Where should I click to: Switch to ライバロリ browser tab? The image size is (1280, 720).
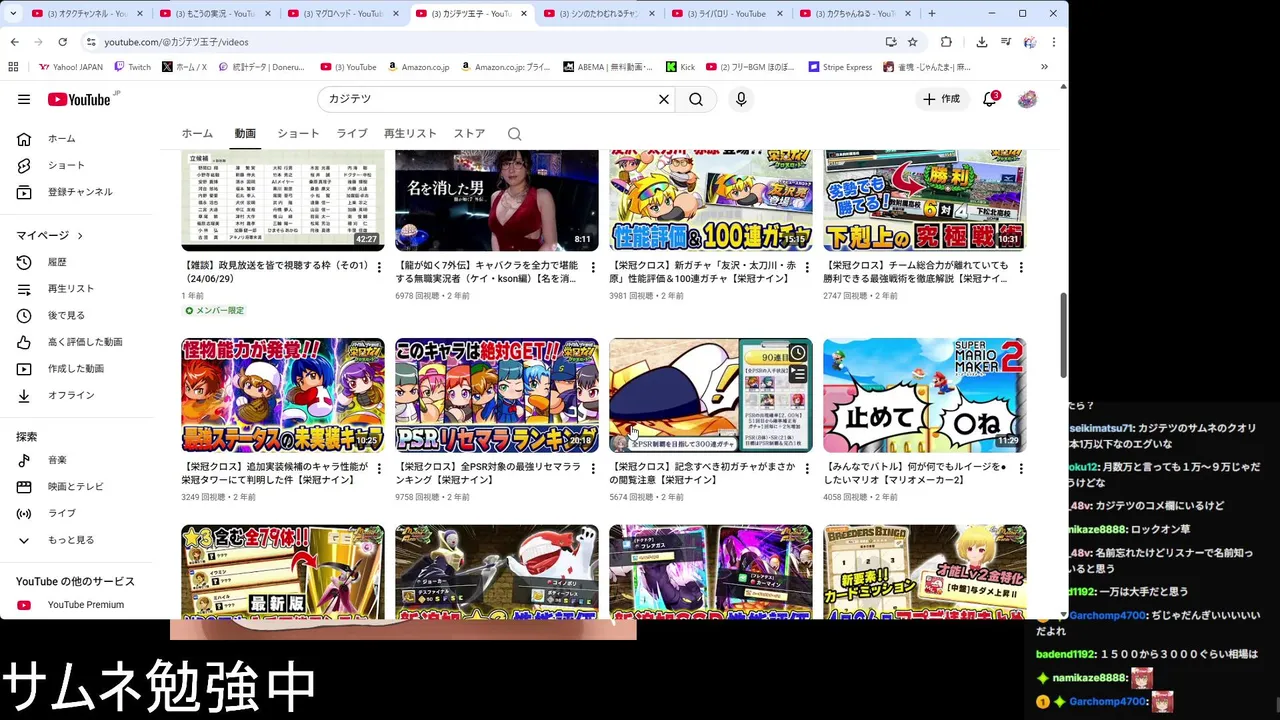pos(728,14)
